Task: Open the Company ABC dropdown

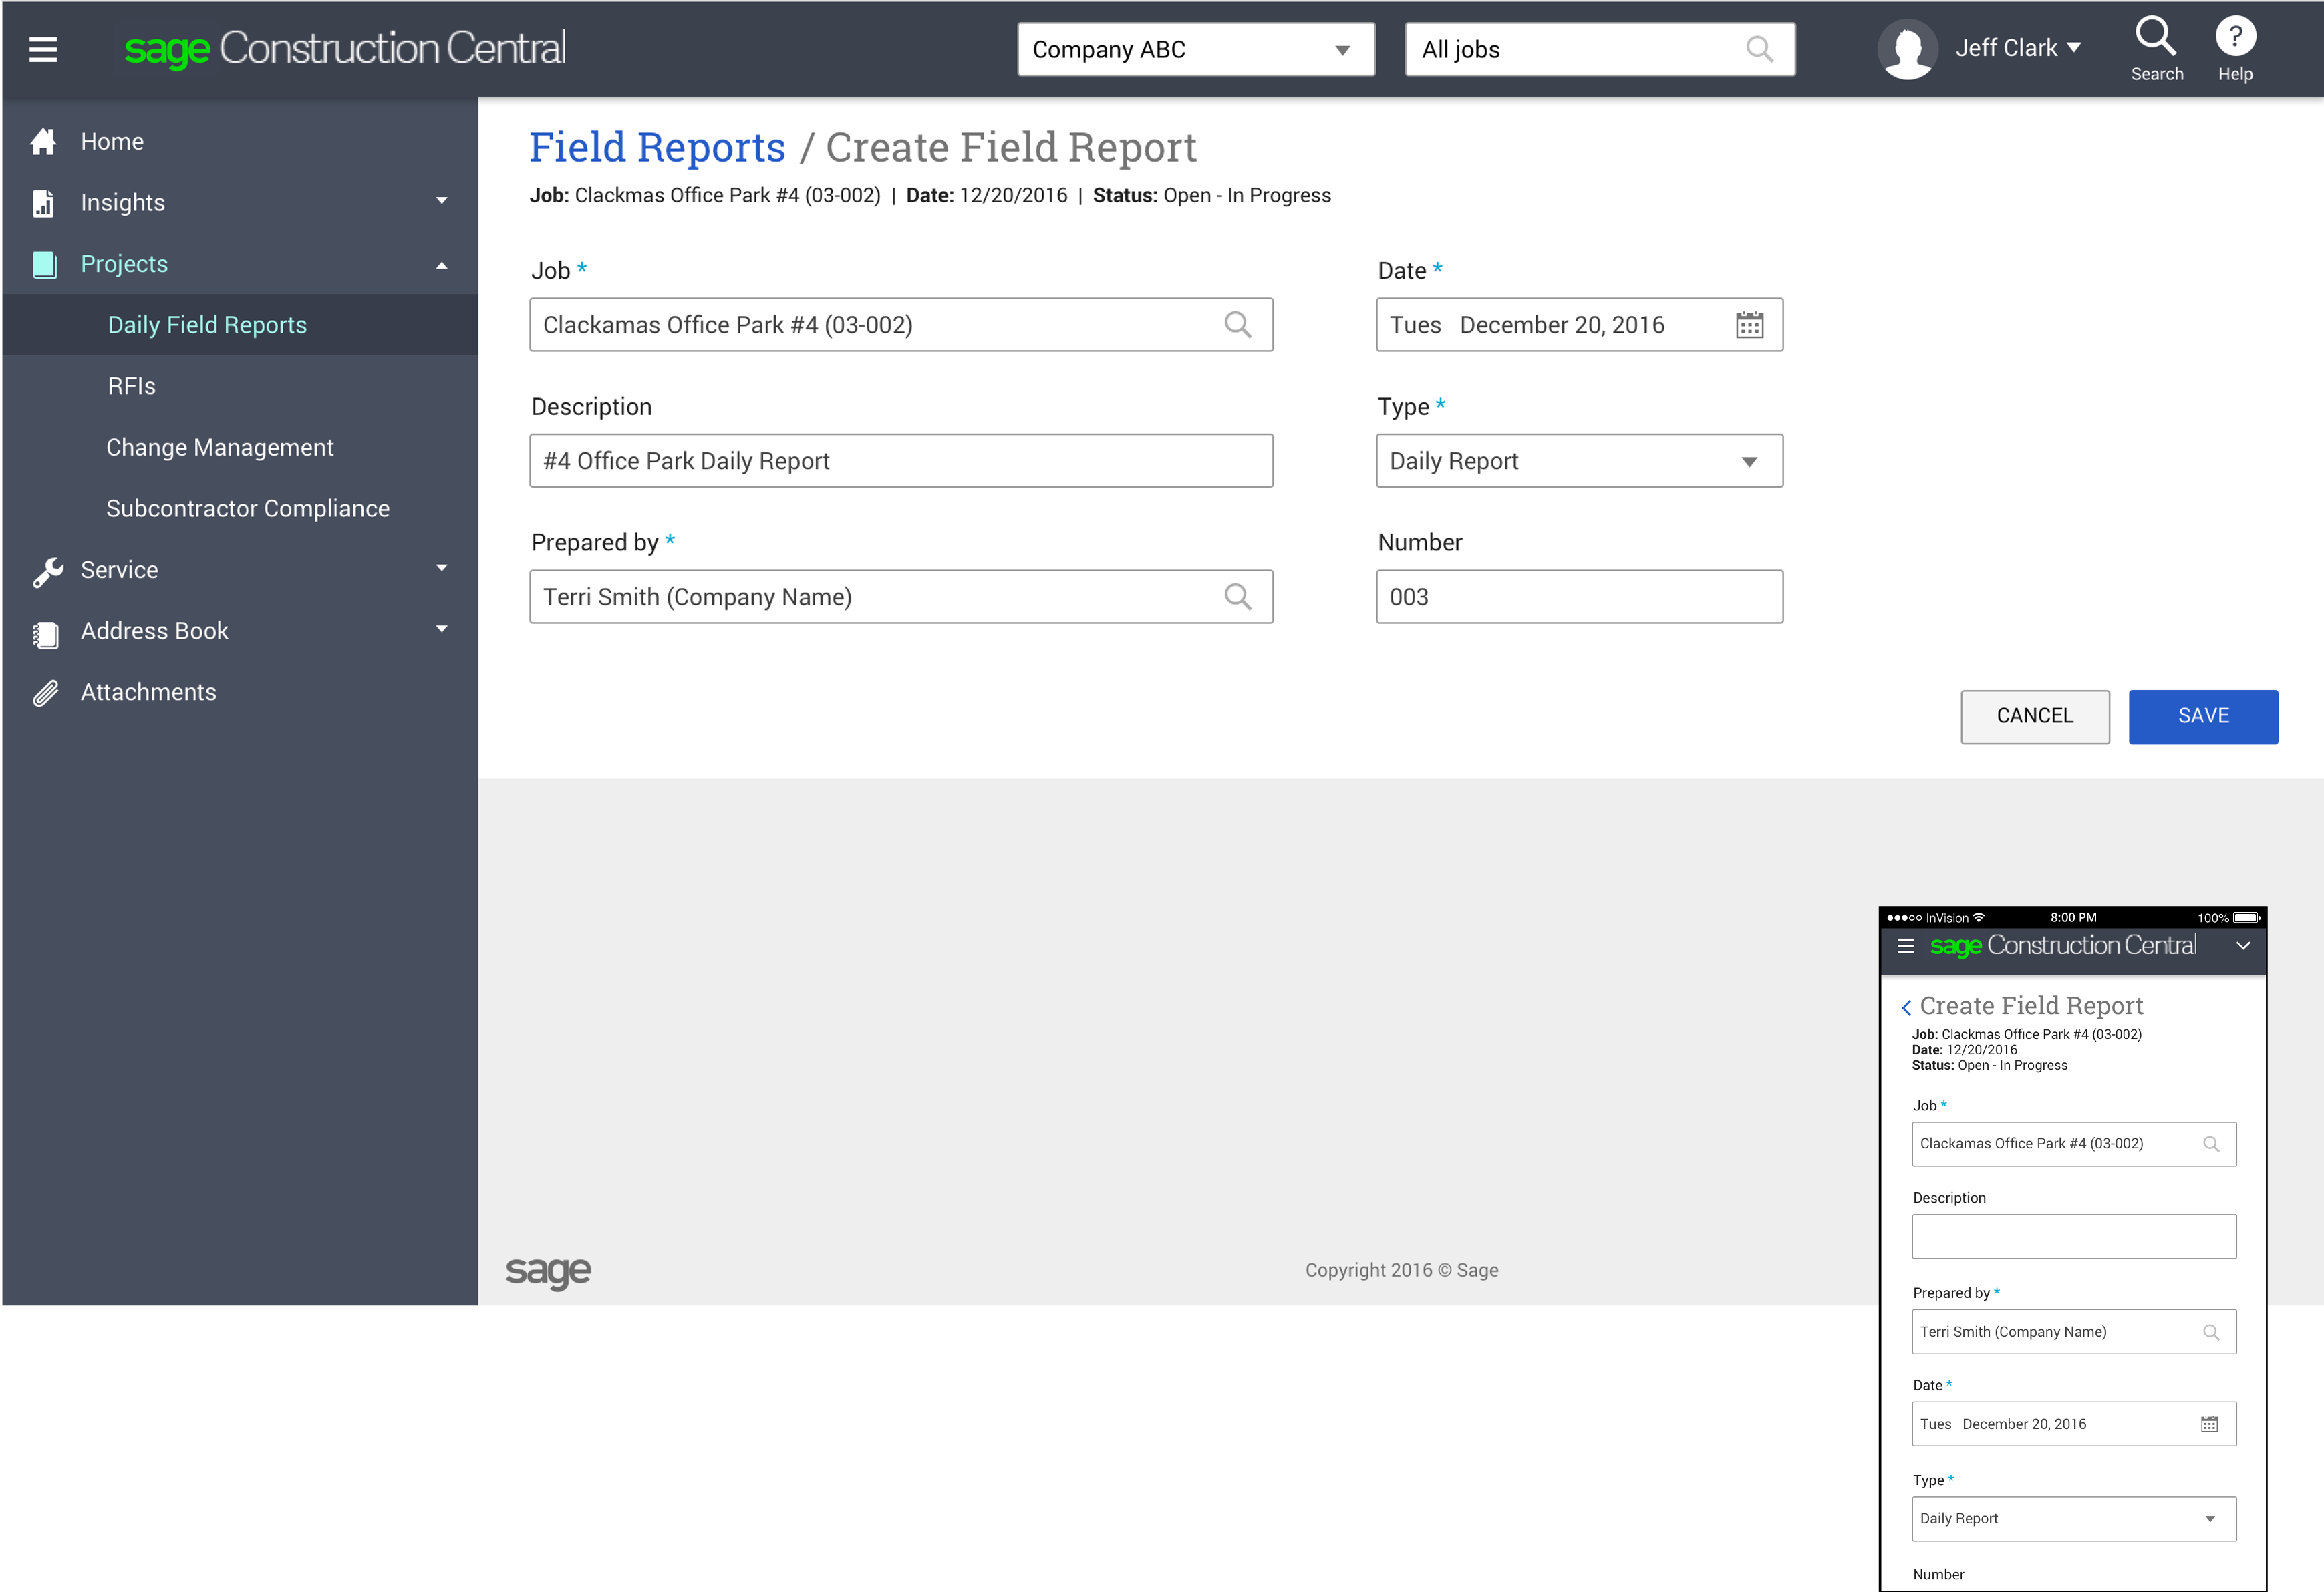Action: [x=1195, y=50]
